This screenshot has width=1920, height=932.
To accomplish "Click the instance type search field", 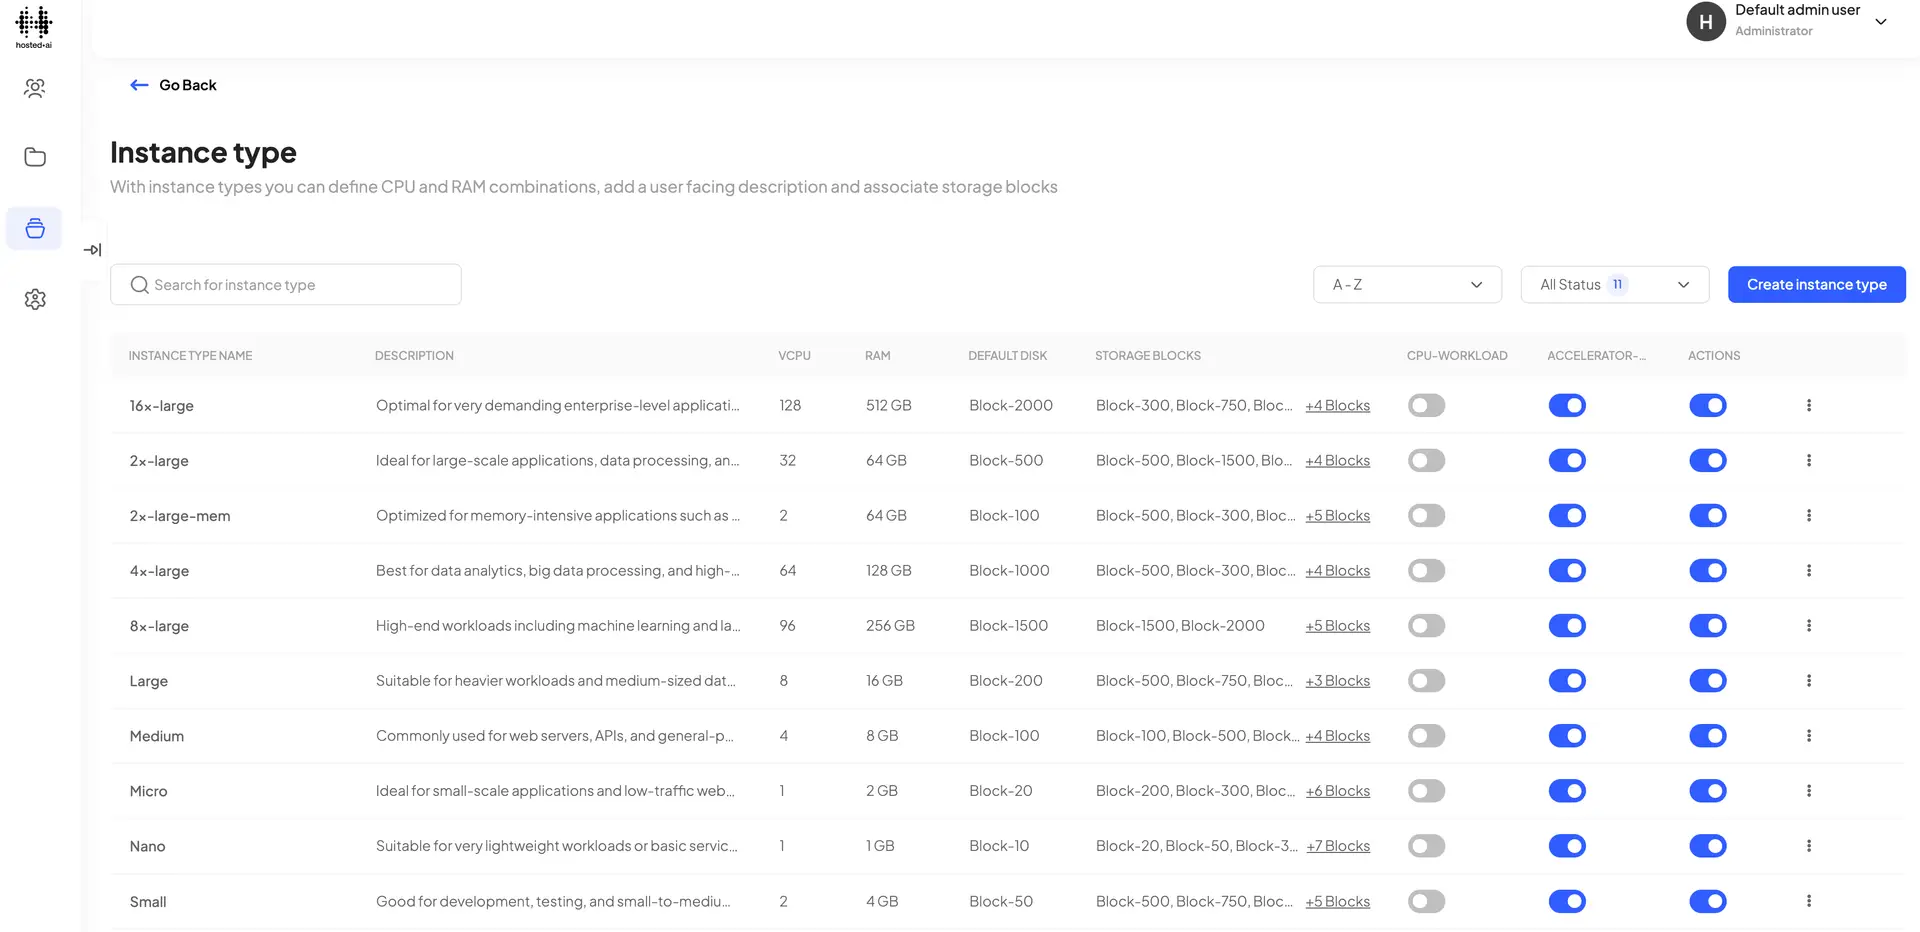I will click(285, 284).
